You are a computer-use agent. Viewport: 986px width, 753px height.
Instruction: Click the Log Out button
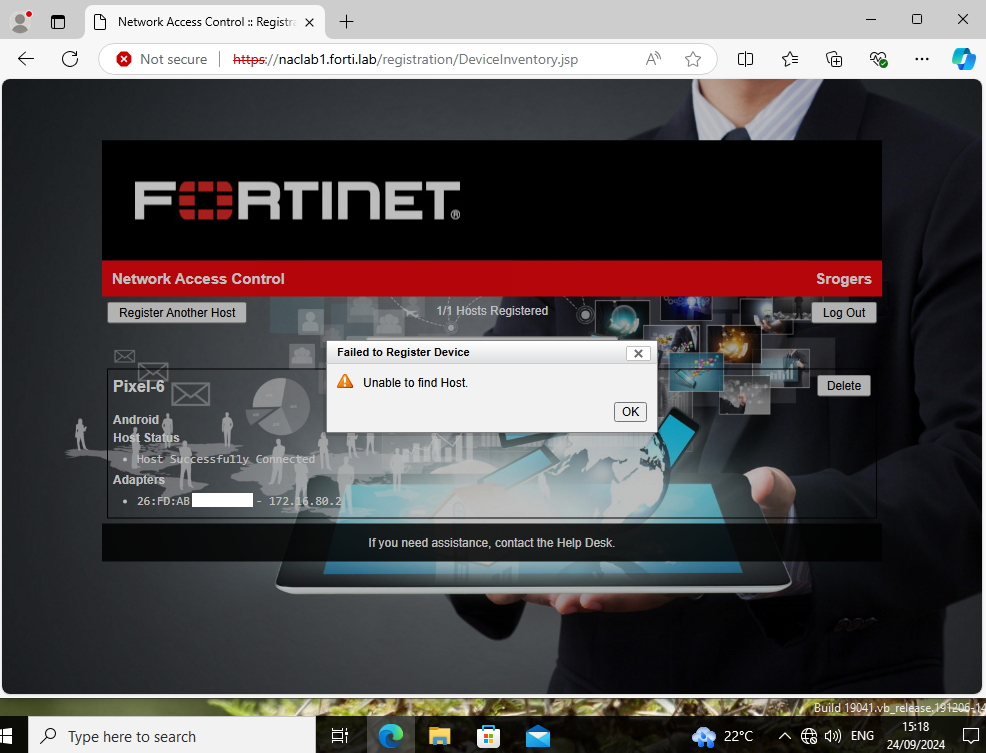click(x=844, y=313)
